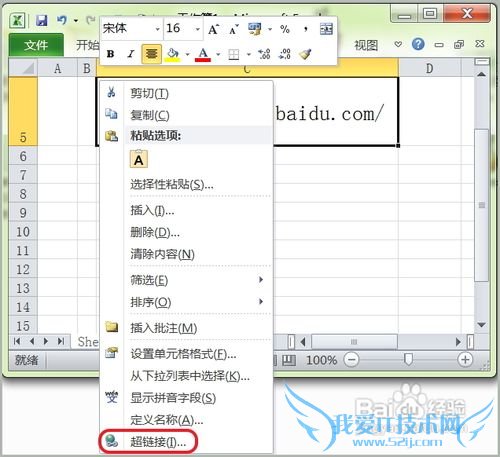500x457 pixels.
Task: Increase decimal places
Action: [264, 54]
